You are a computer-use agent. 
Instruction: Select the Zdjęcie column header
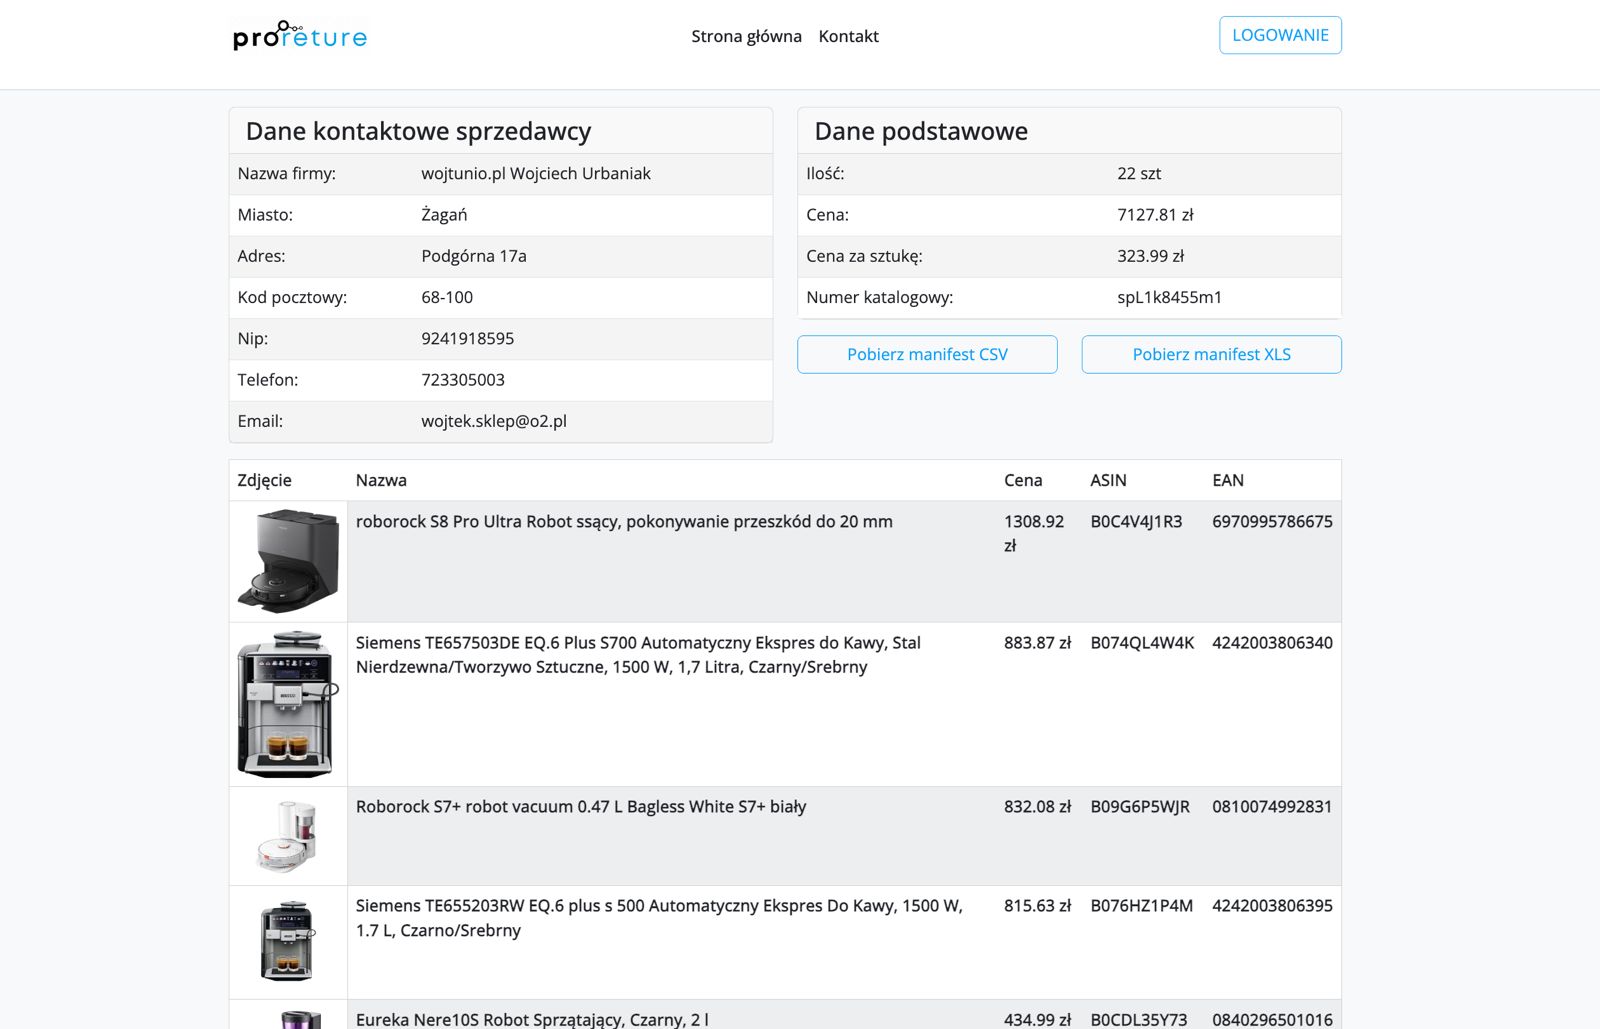(264, 480)
